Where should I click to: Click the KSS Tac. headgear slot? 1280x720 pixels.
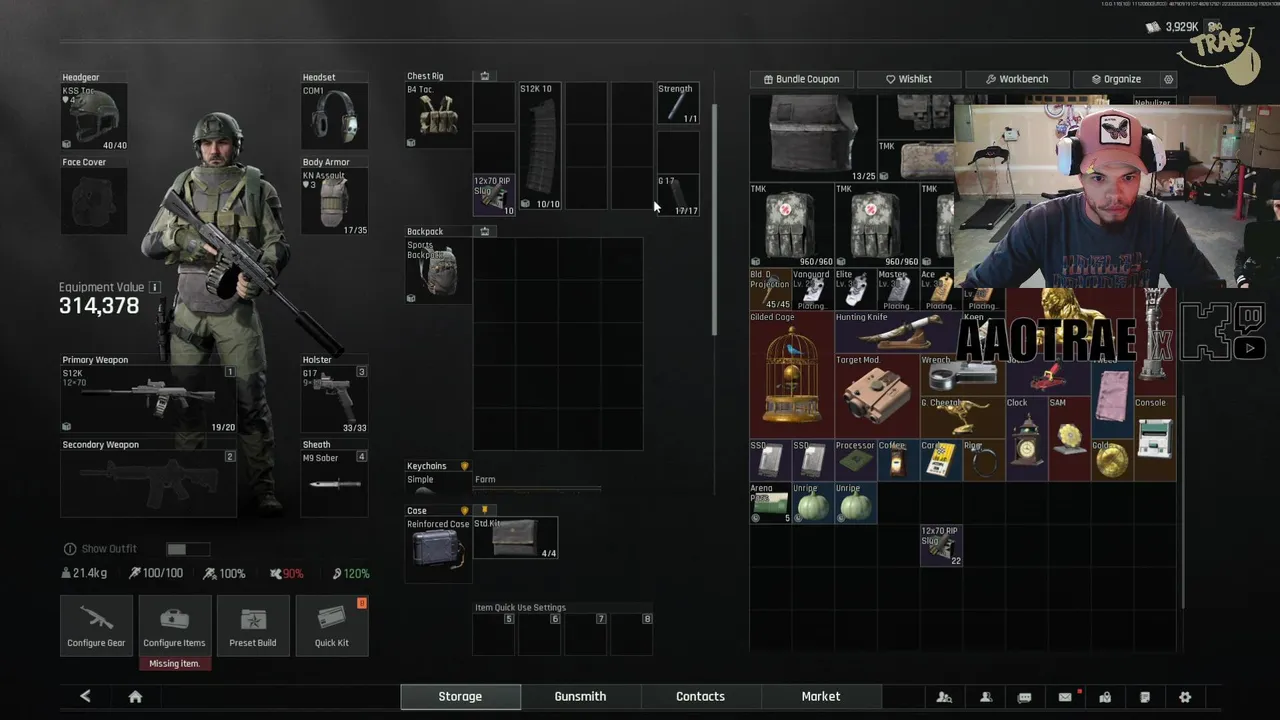pyautogui.click(x=94, y=117)
